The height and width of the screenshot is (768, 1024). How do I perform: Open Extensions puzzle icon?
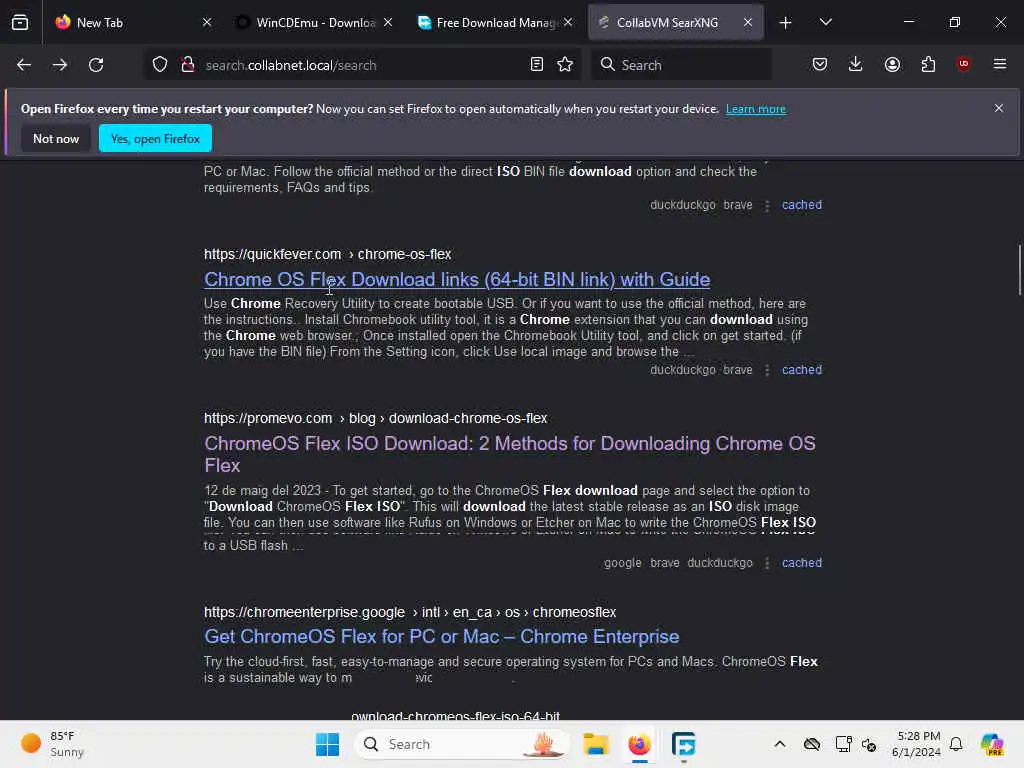[928, 64]
